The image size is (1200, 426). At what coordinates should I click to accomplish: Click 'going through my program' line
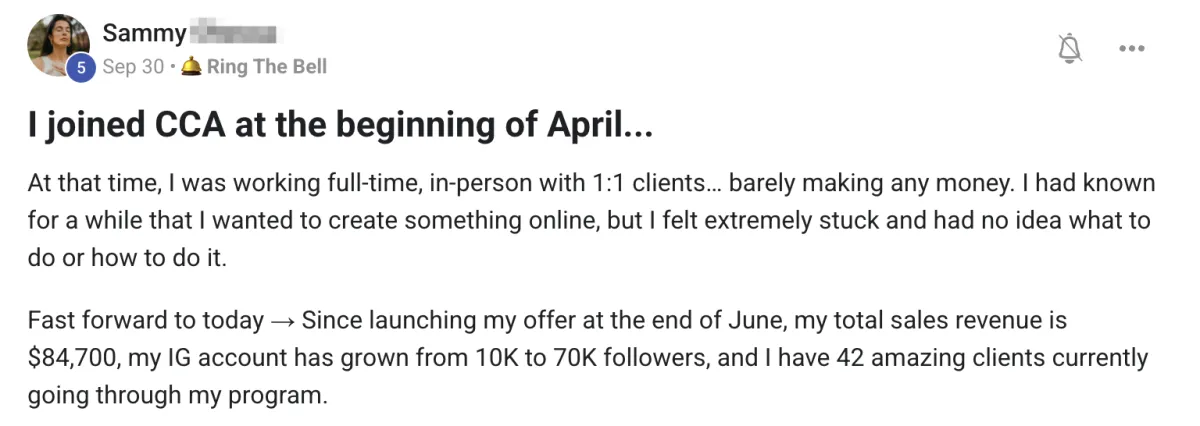coord(178,395)
